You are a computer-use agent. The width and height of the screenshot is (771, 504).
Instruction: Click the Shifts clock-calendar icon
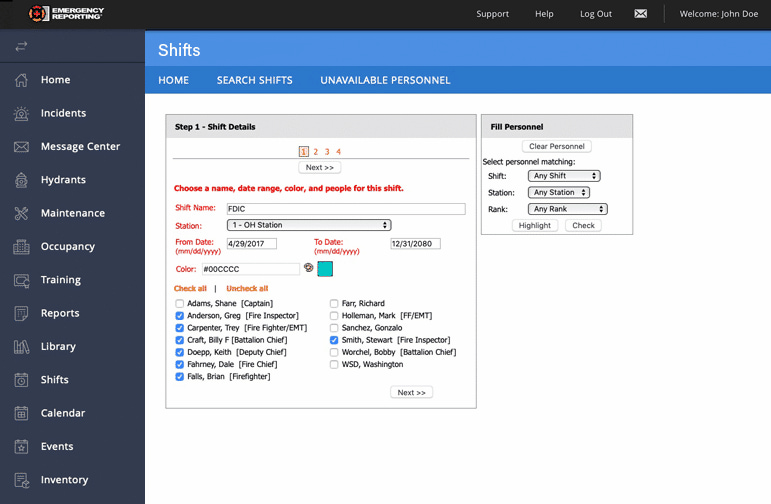21,380
